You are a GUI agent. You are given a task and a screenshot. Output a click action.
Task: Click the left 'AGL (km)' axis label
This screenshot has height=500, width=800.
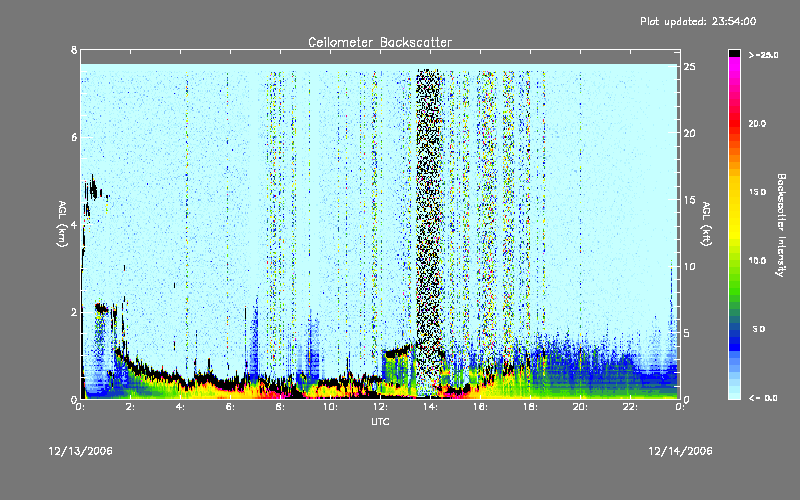point(62,224)
